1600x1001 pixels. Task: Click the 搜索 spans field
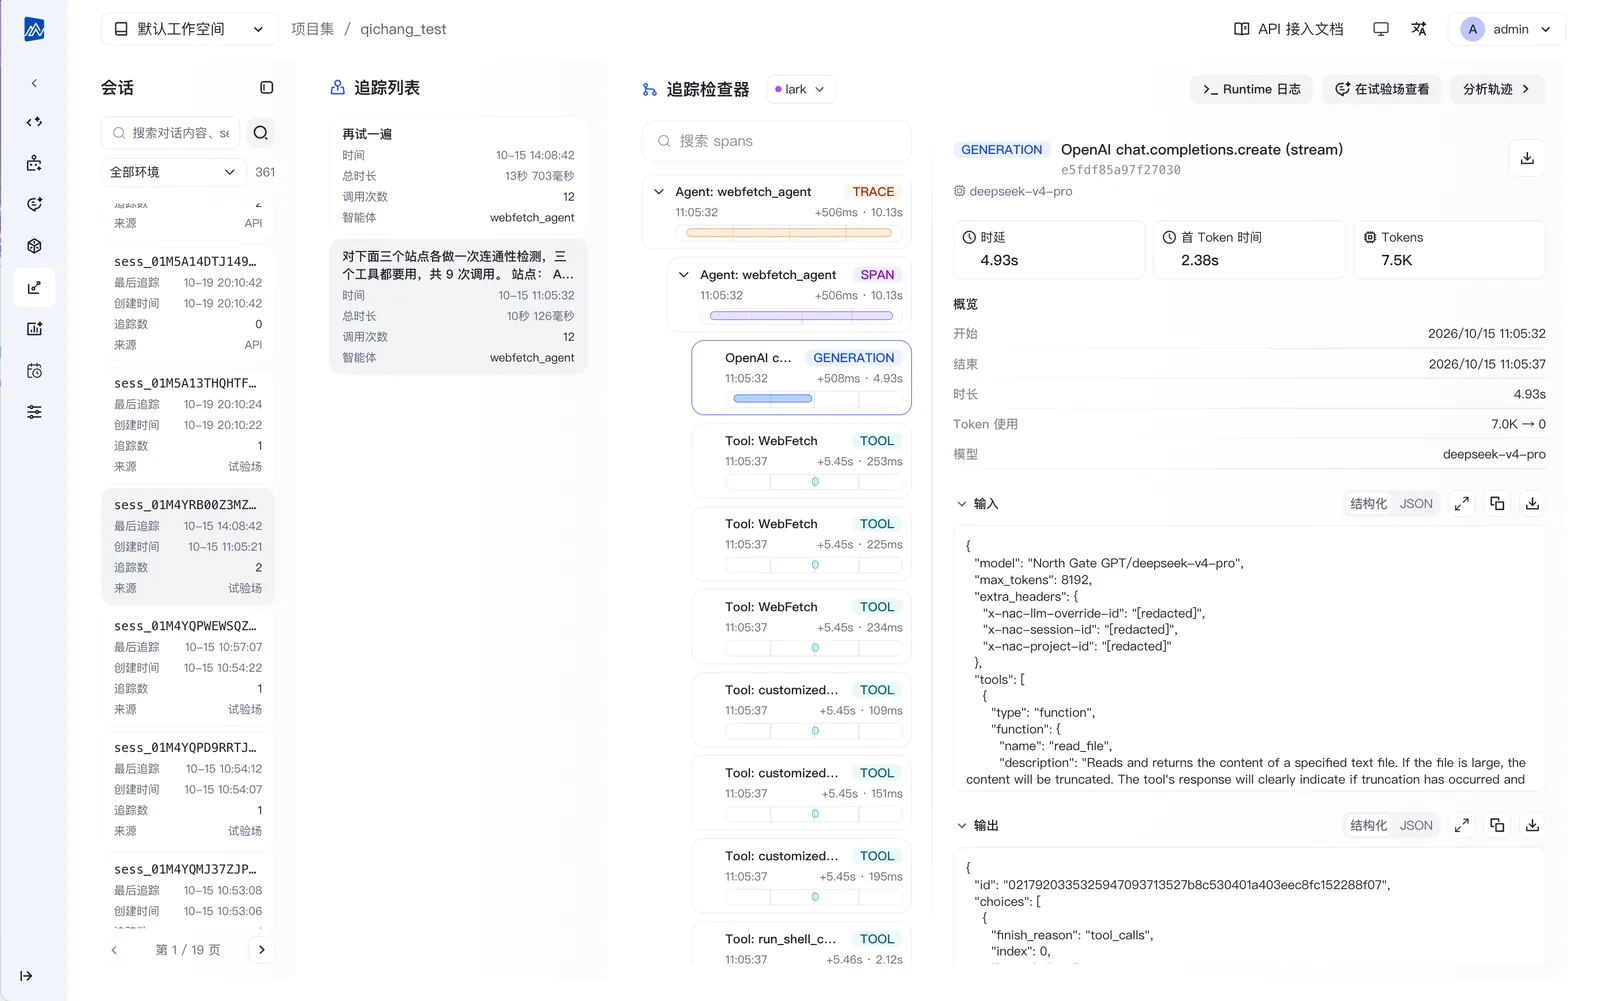[x=777, y=141]
